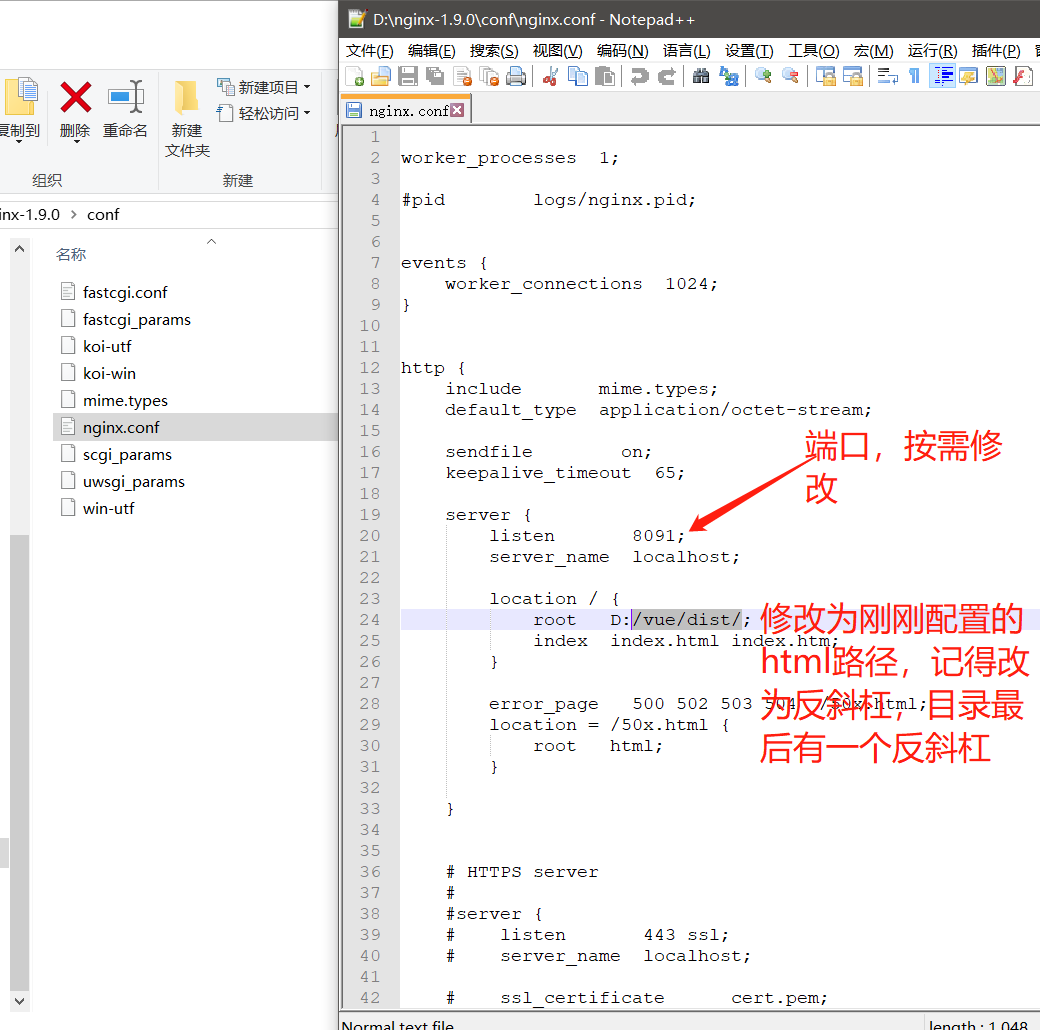The width and height of the screenshot is (1040, 1030).
Task: Undo the last edit
Action: click(639, 76)
